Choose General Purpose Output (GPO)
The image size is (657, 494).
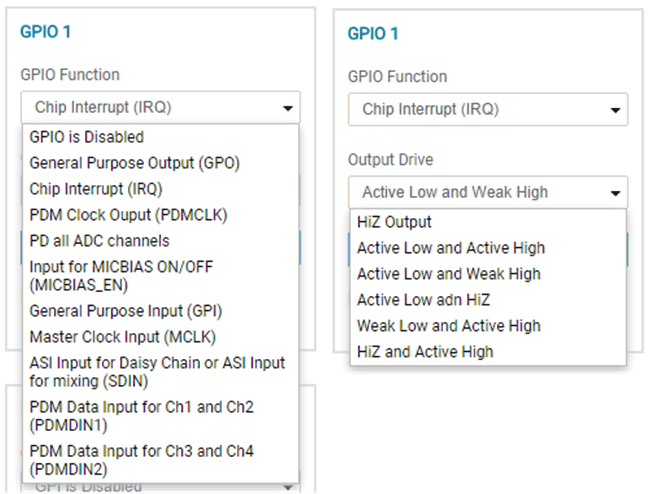[x=134, y=162]
